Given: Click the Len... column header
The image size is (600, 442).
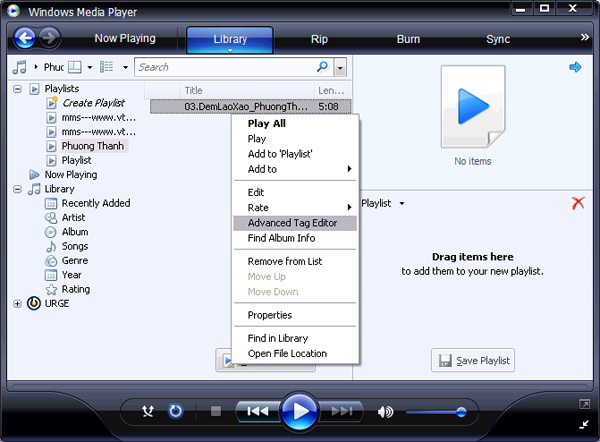Looking at the screenshot, I should point(332,91).
